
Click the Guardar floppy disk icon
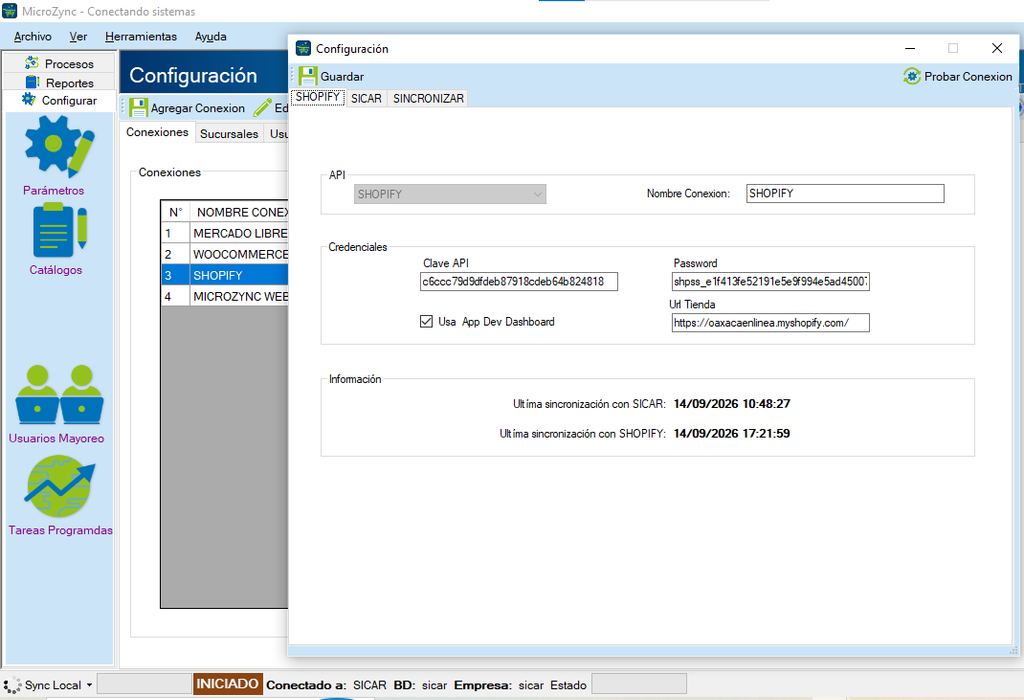[x=308, y=76]
